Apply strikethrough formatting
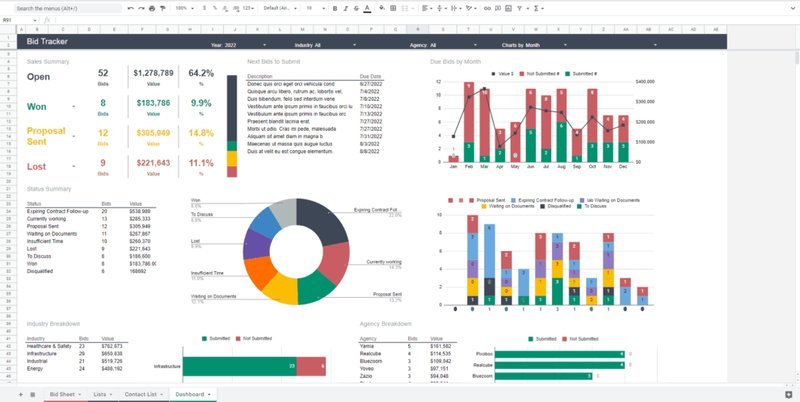Viewport: 800px width, 402px height. click(356, 8)
